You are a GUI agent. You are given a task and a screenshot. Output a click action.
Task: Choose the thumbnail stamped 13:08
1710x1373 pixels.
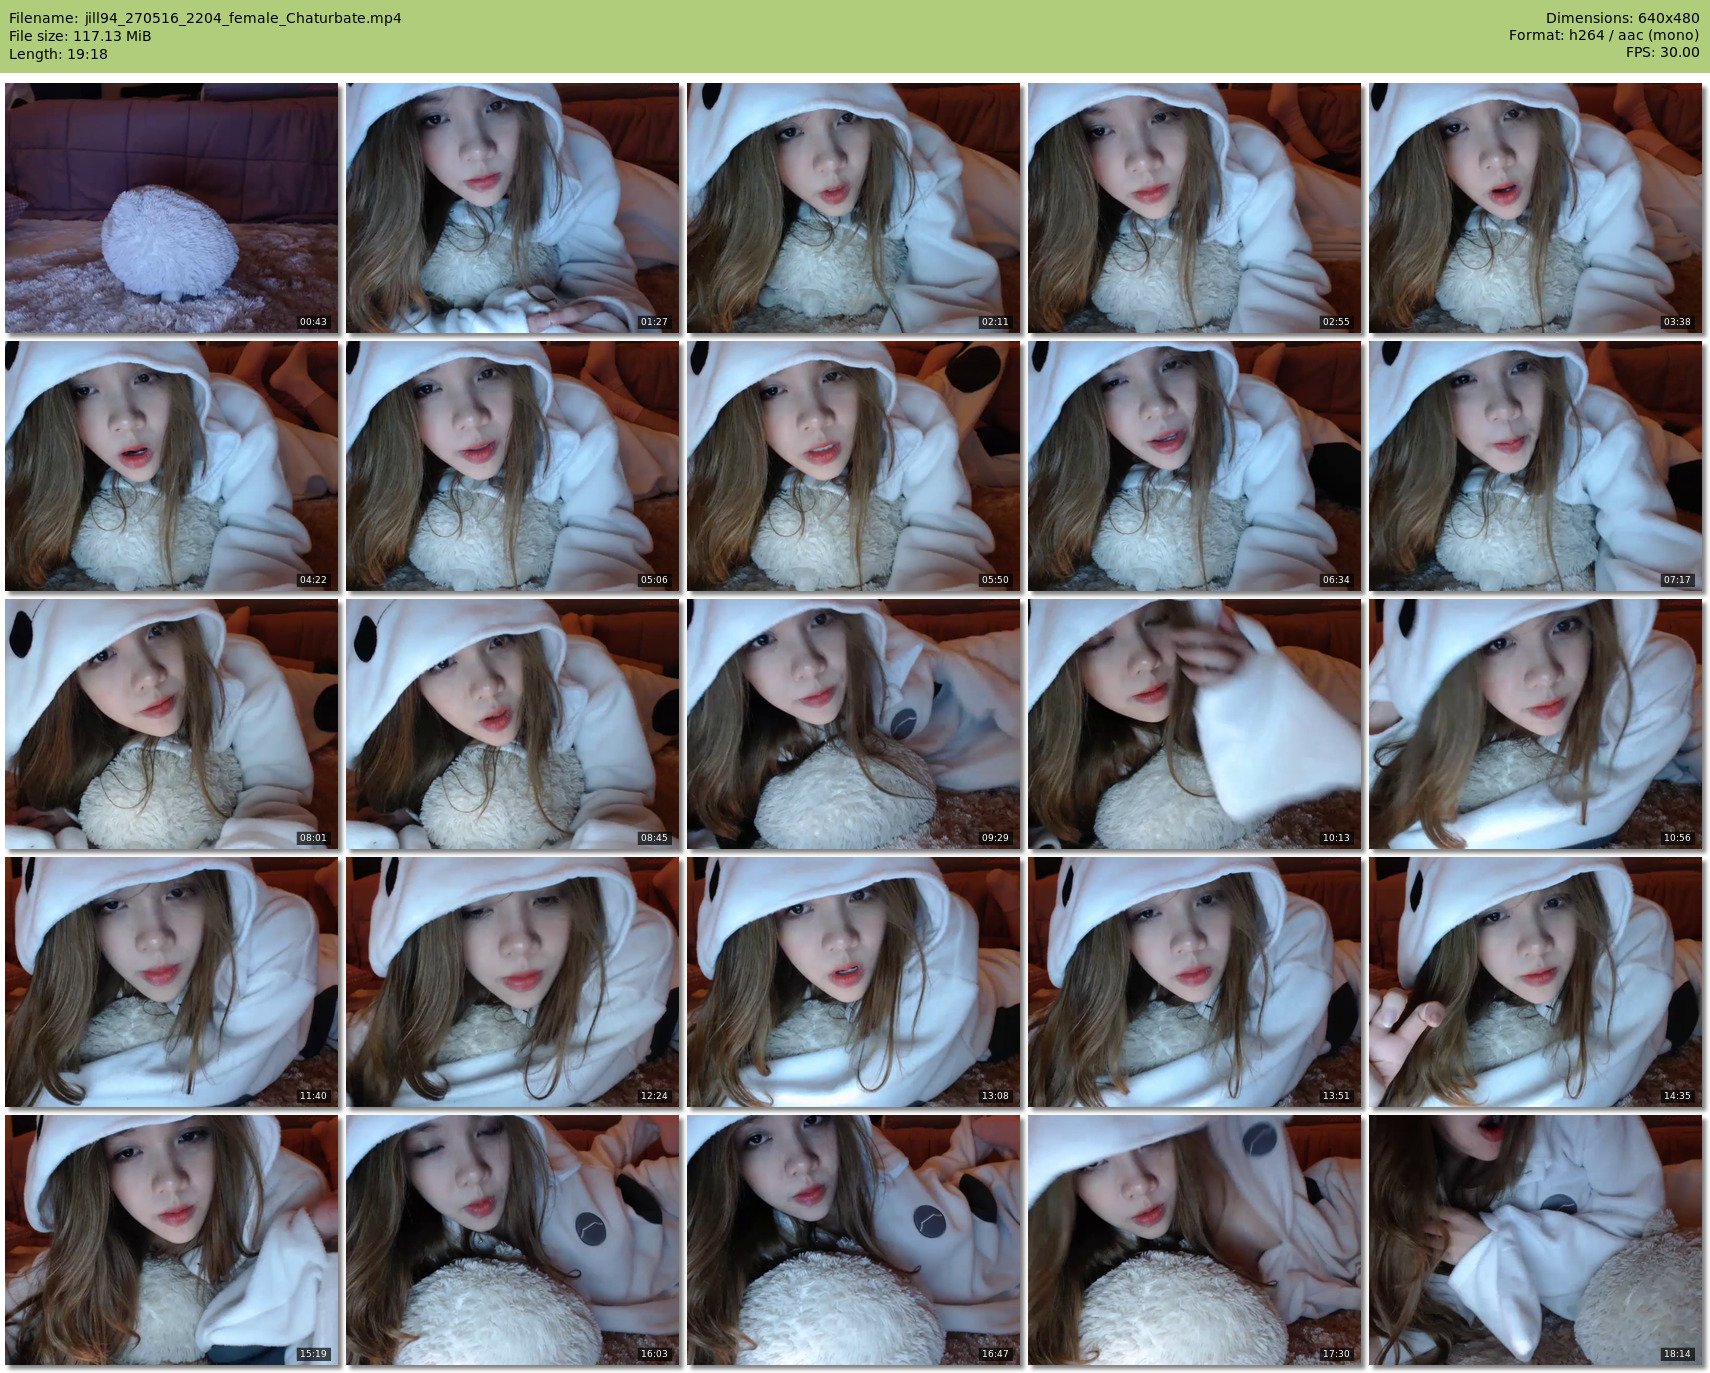(x=854, y=982)
